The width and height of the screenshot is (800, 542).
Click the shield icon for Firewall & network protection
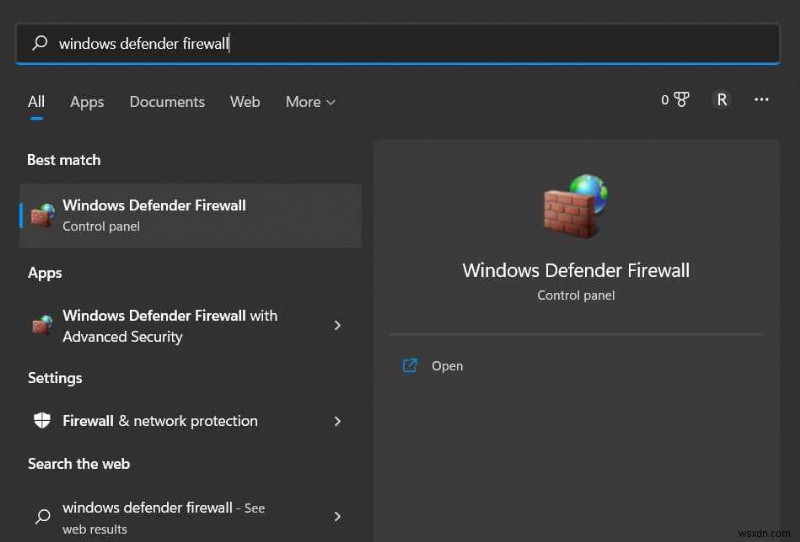42,421
